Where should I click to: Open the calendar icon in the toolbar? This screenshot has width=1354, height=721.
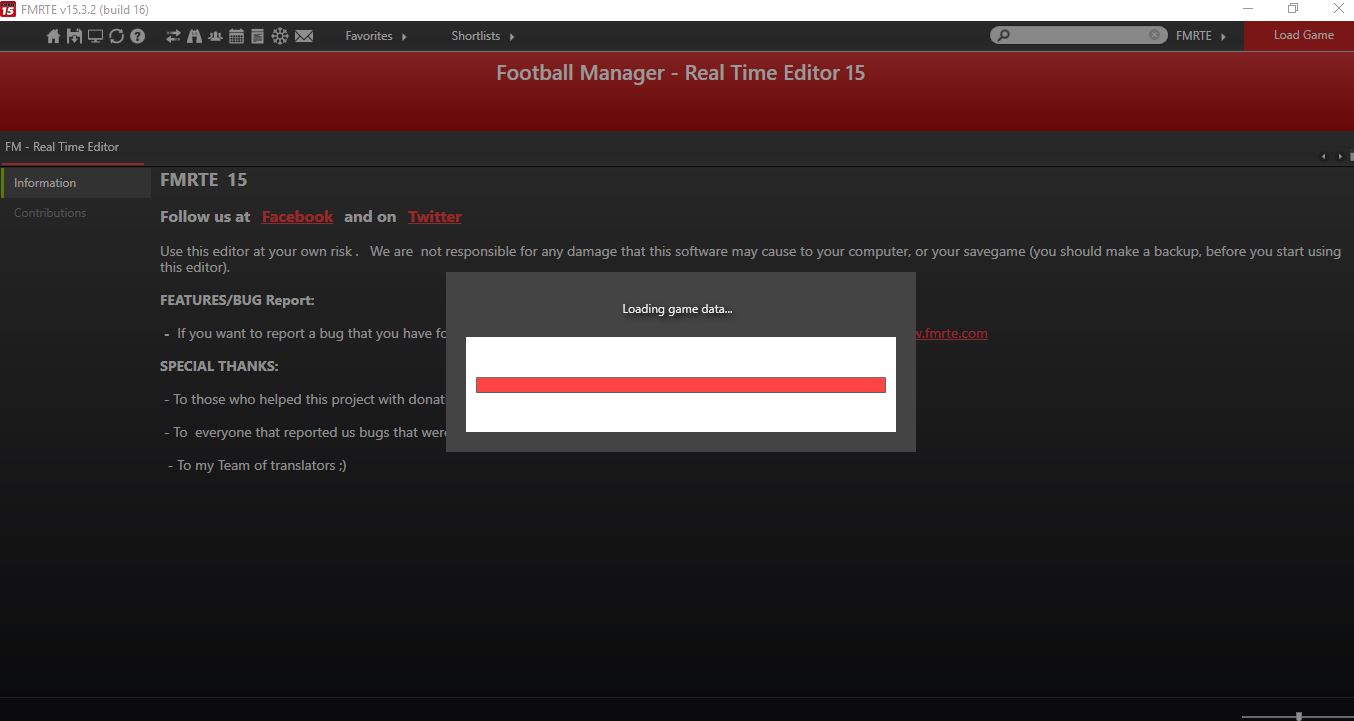[236, 36]
